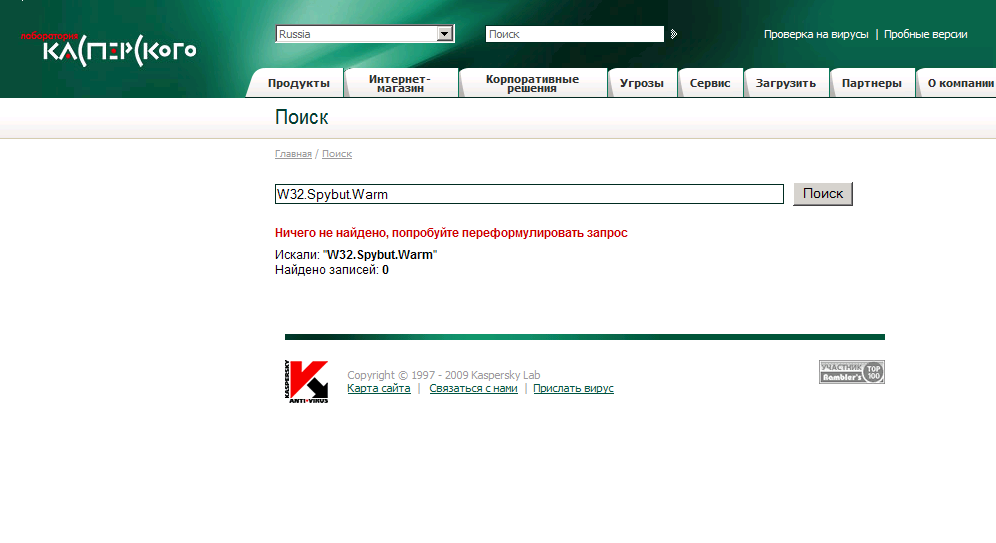996x543 pixels.
Task: Open the Корпоративные решения tab
Action: (532, 83)
